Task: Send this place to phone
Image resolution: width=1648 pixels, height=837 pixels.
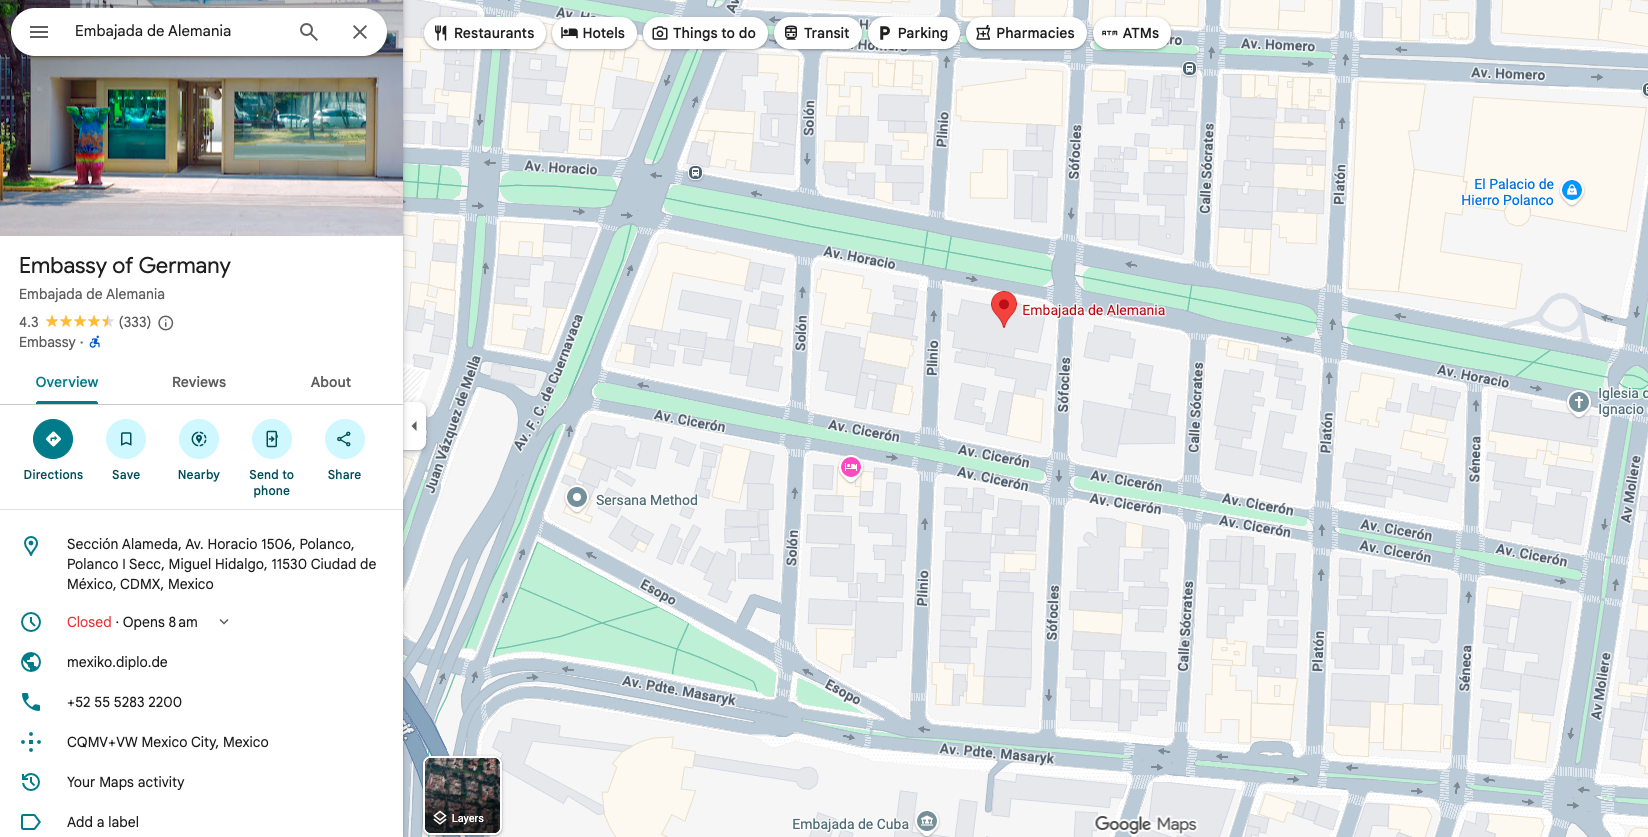Action: coord(272,458)
